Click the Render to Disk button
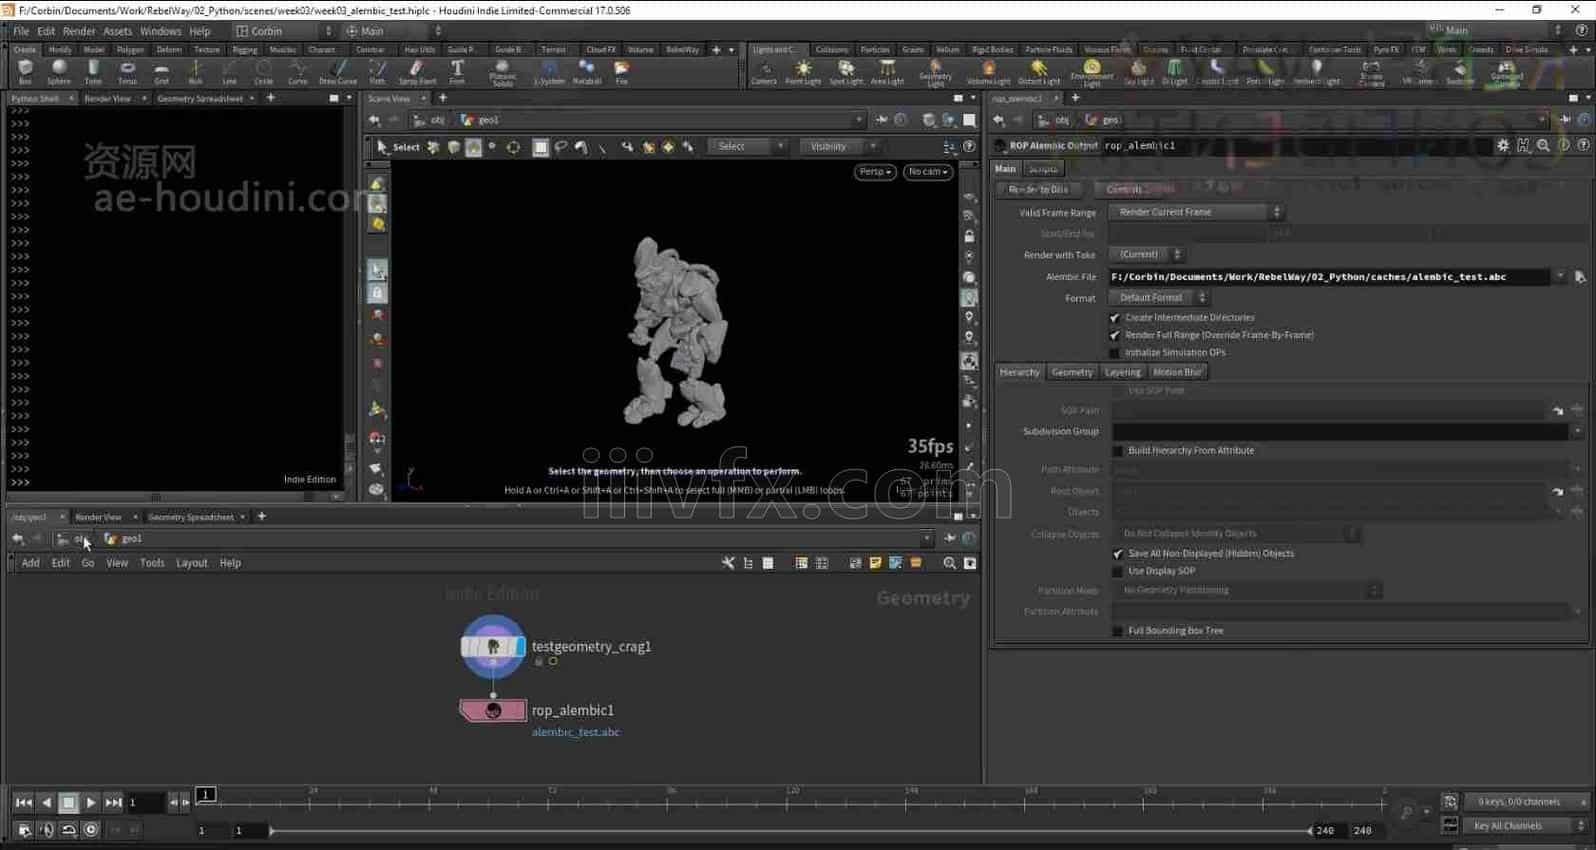This screenshot has height=850, width=1596. (1038, 189)
